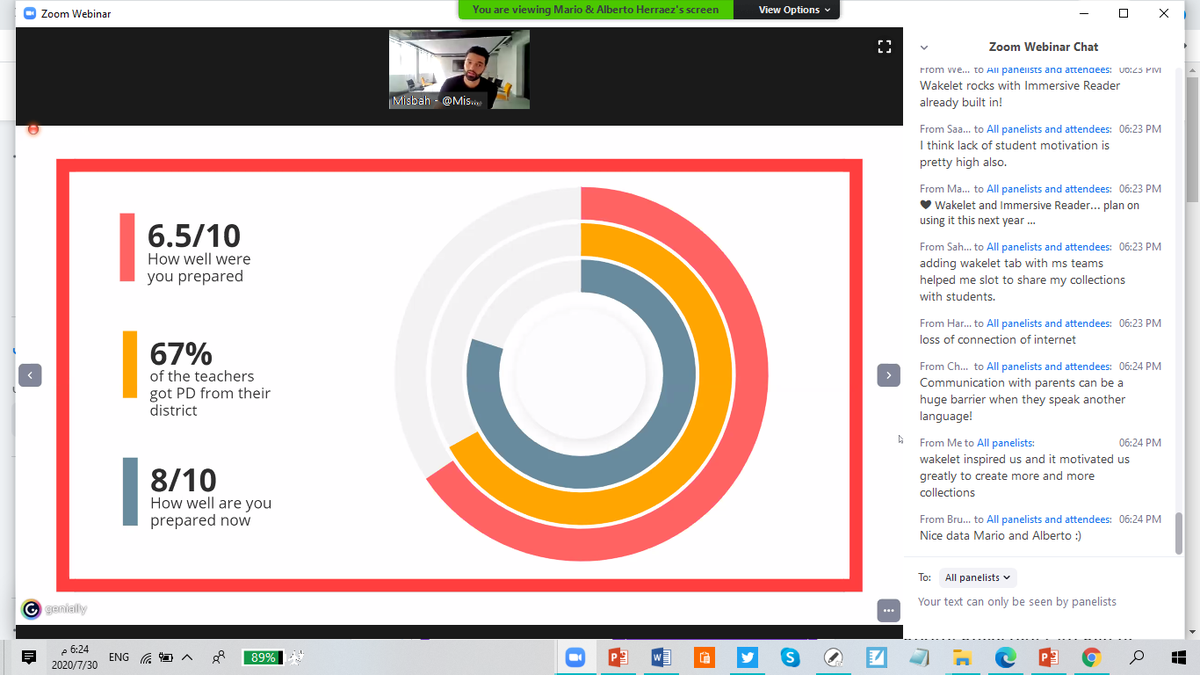
Task: Open the Wi-Fi network tray icon
Action: pos(147,658)
